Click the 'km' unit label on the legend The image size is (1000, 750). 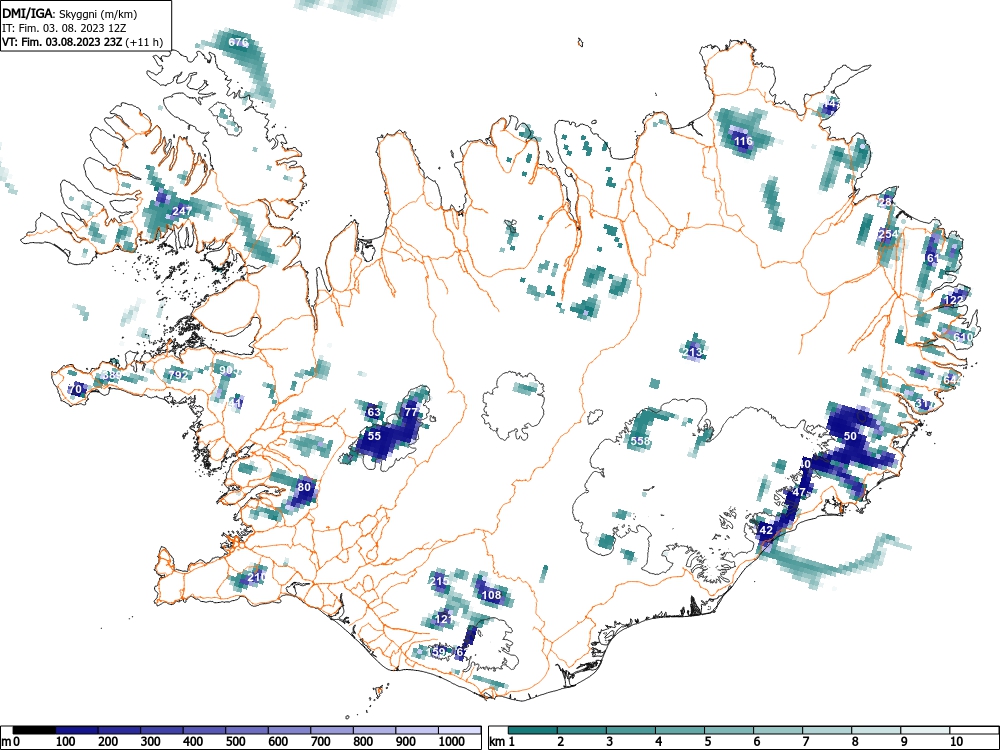(497, 742)
